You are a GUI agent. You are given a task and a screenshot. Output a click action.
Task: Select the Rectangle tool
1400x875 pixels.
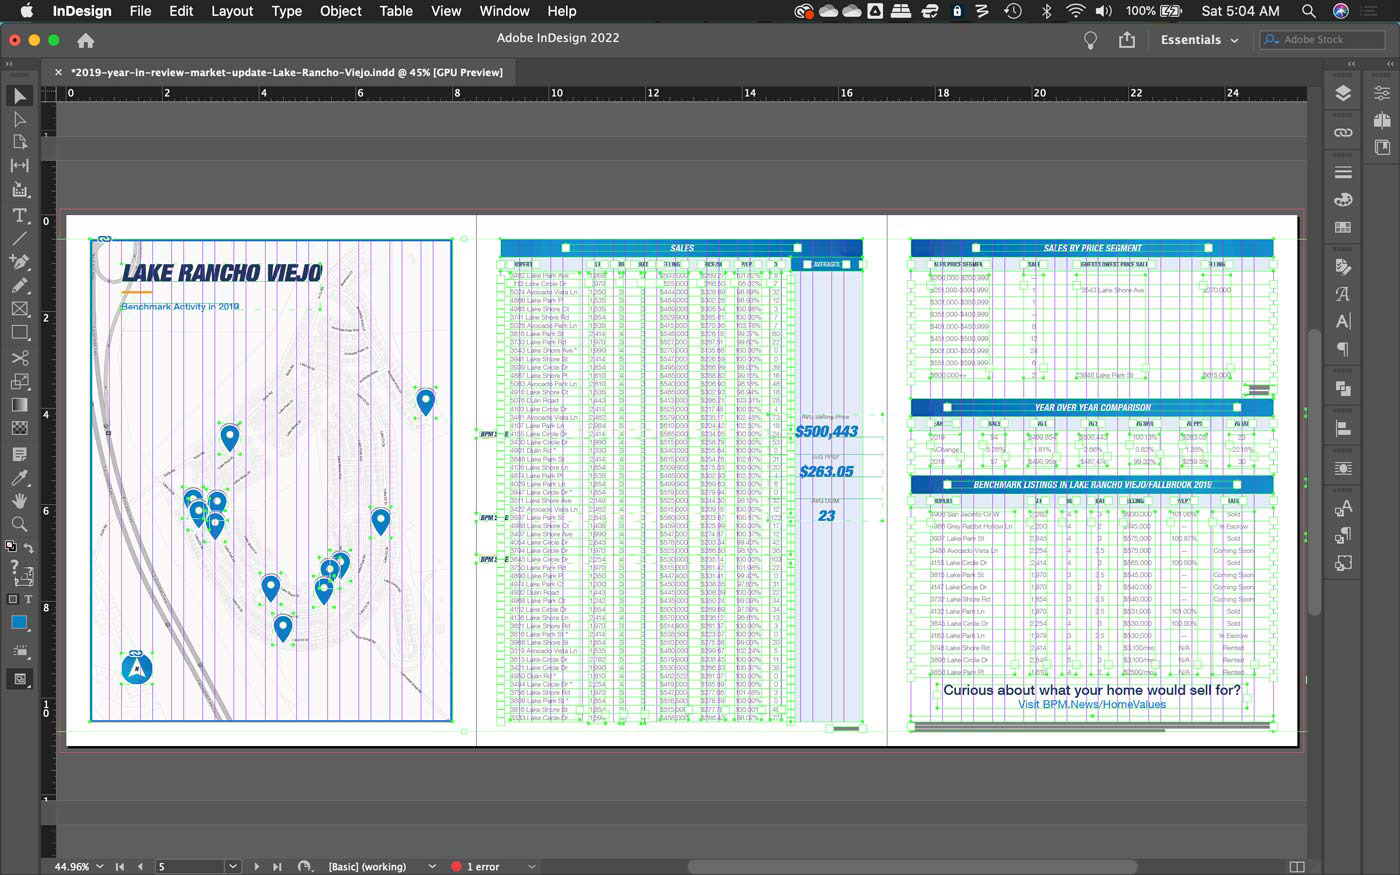pyautogui.click(x=19, y=333)
